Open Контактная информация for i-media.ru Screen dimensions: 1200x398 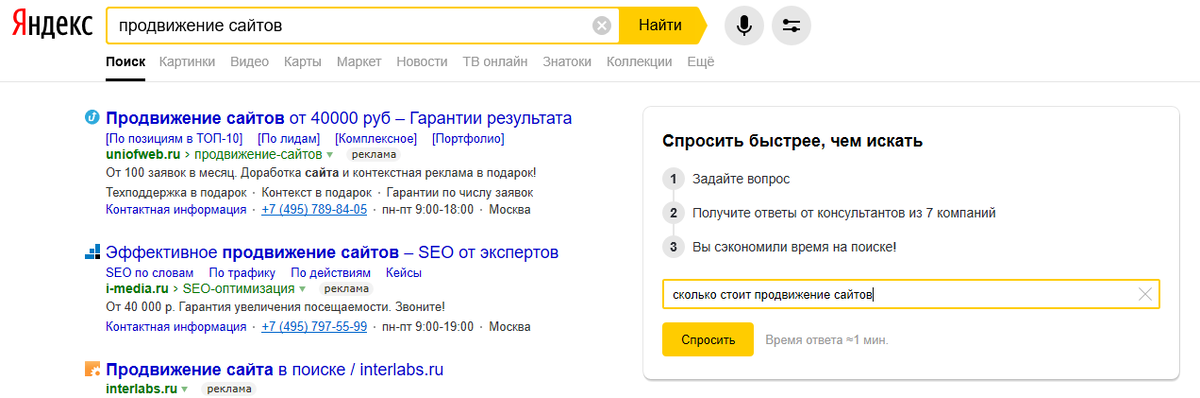[176, 326]
